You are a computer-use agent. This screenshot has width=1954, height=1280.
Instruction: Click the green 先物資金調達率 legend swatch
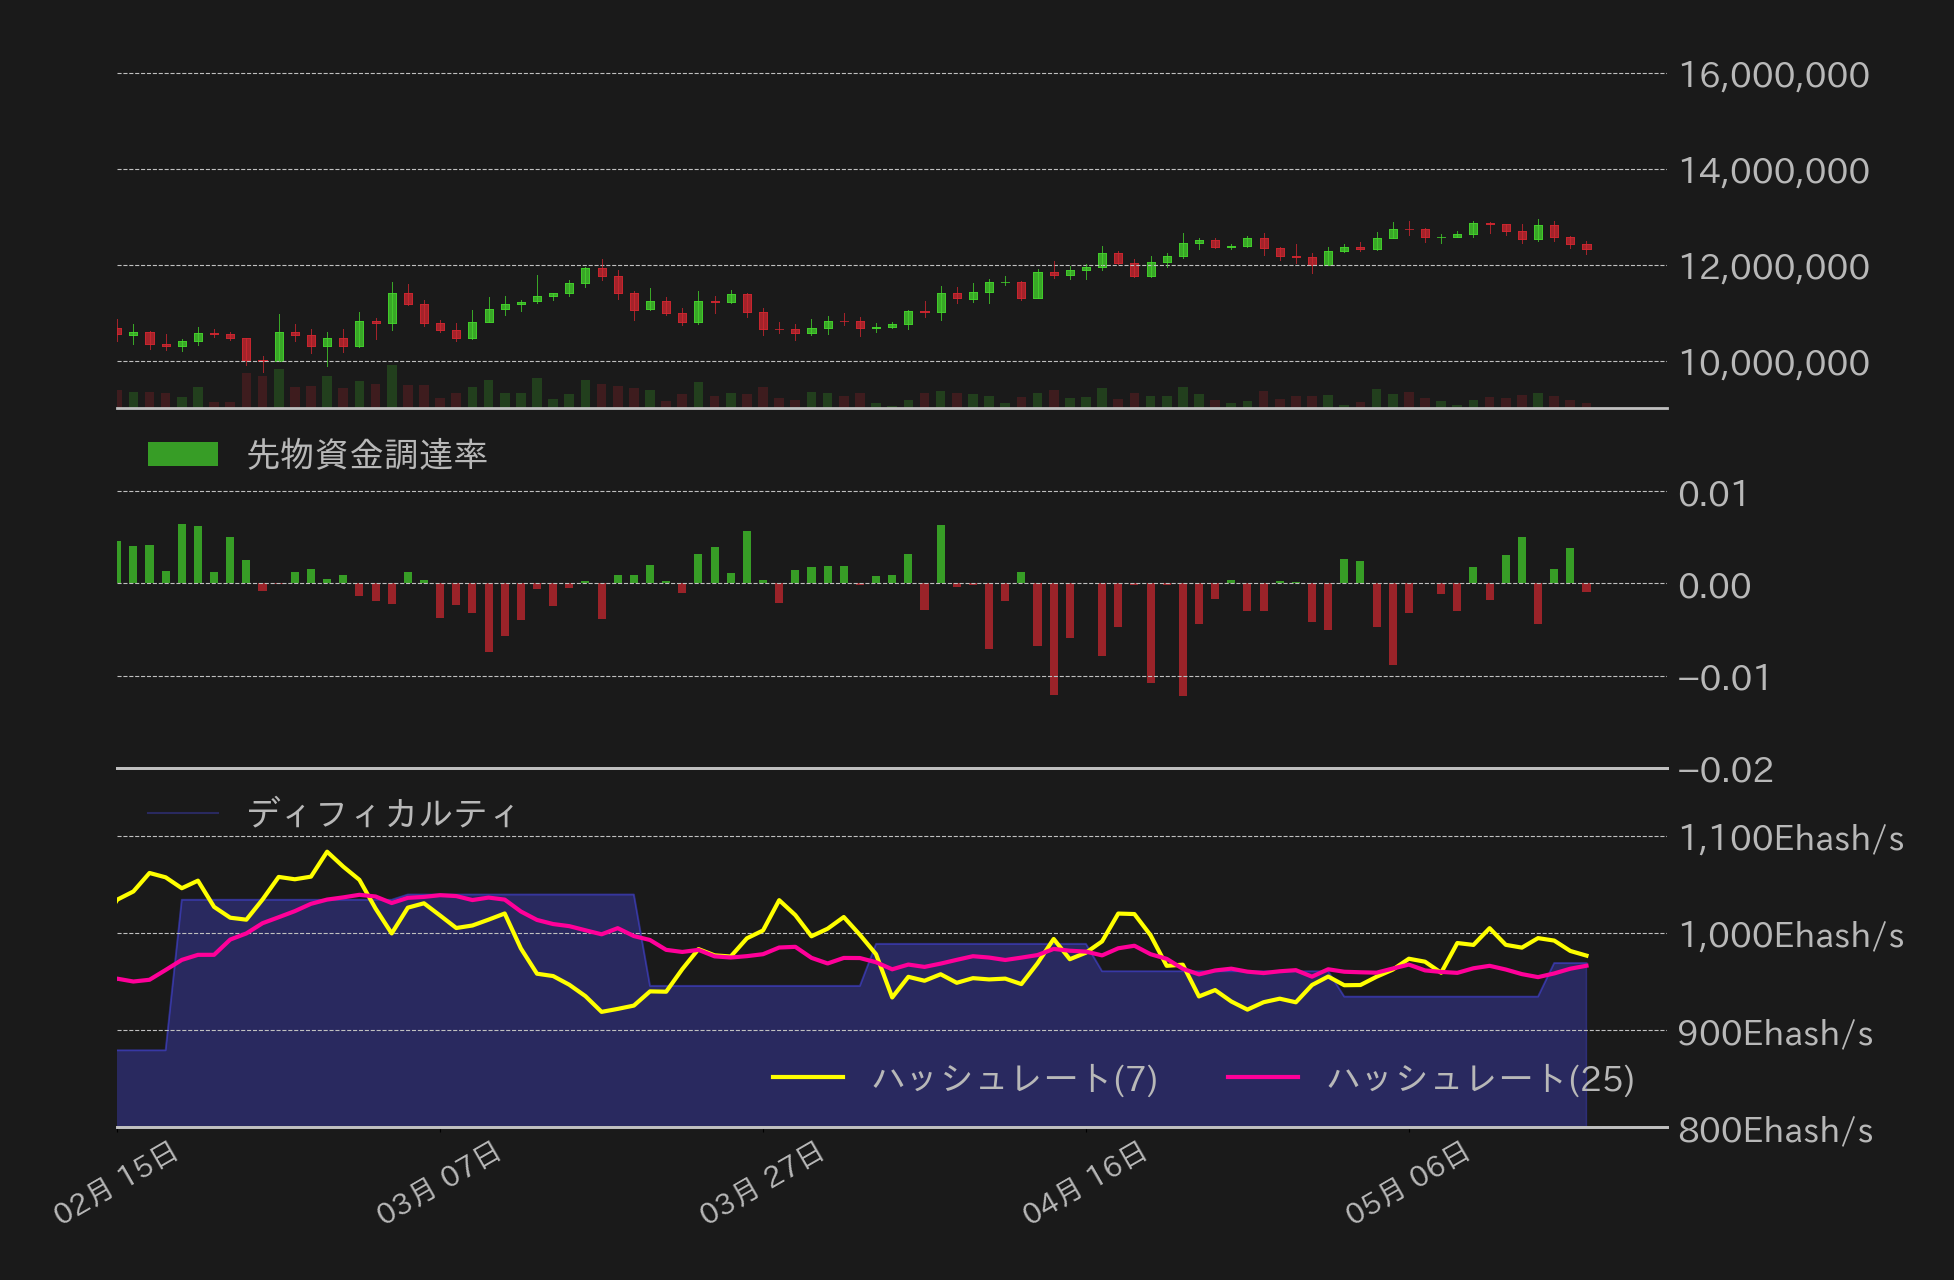point(183,454)
